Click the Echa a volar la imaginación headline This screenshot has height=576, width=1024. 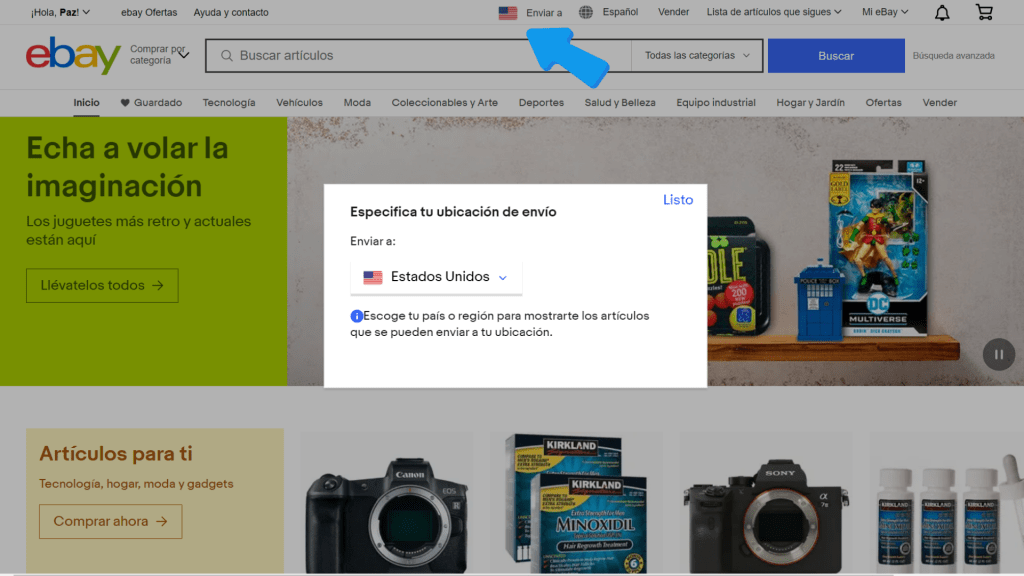[x=127, y=167]
